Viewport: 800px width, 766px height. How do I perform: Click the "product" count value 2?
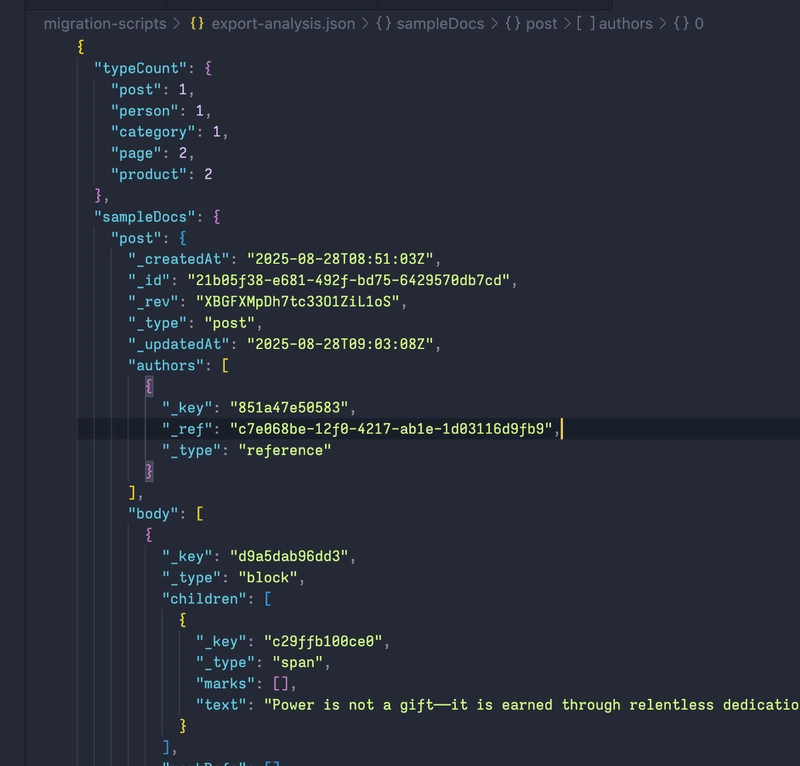(208, 174)
